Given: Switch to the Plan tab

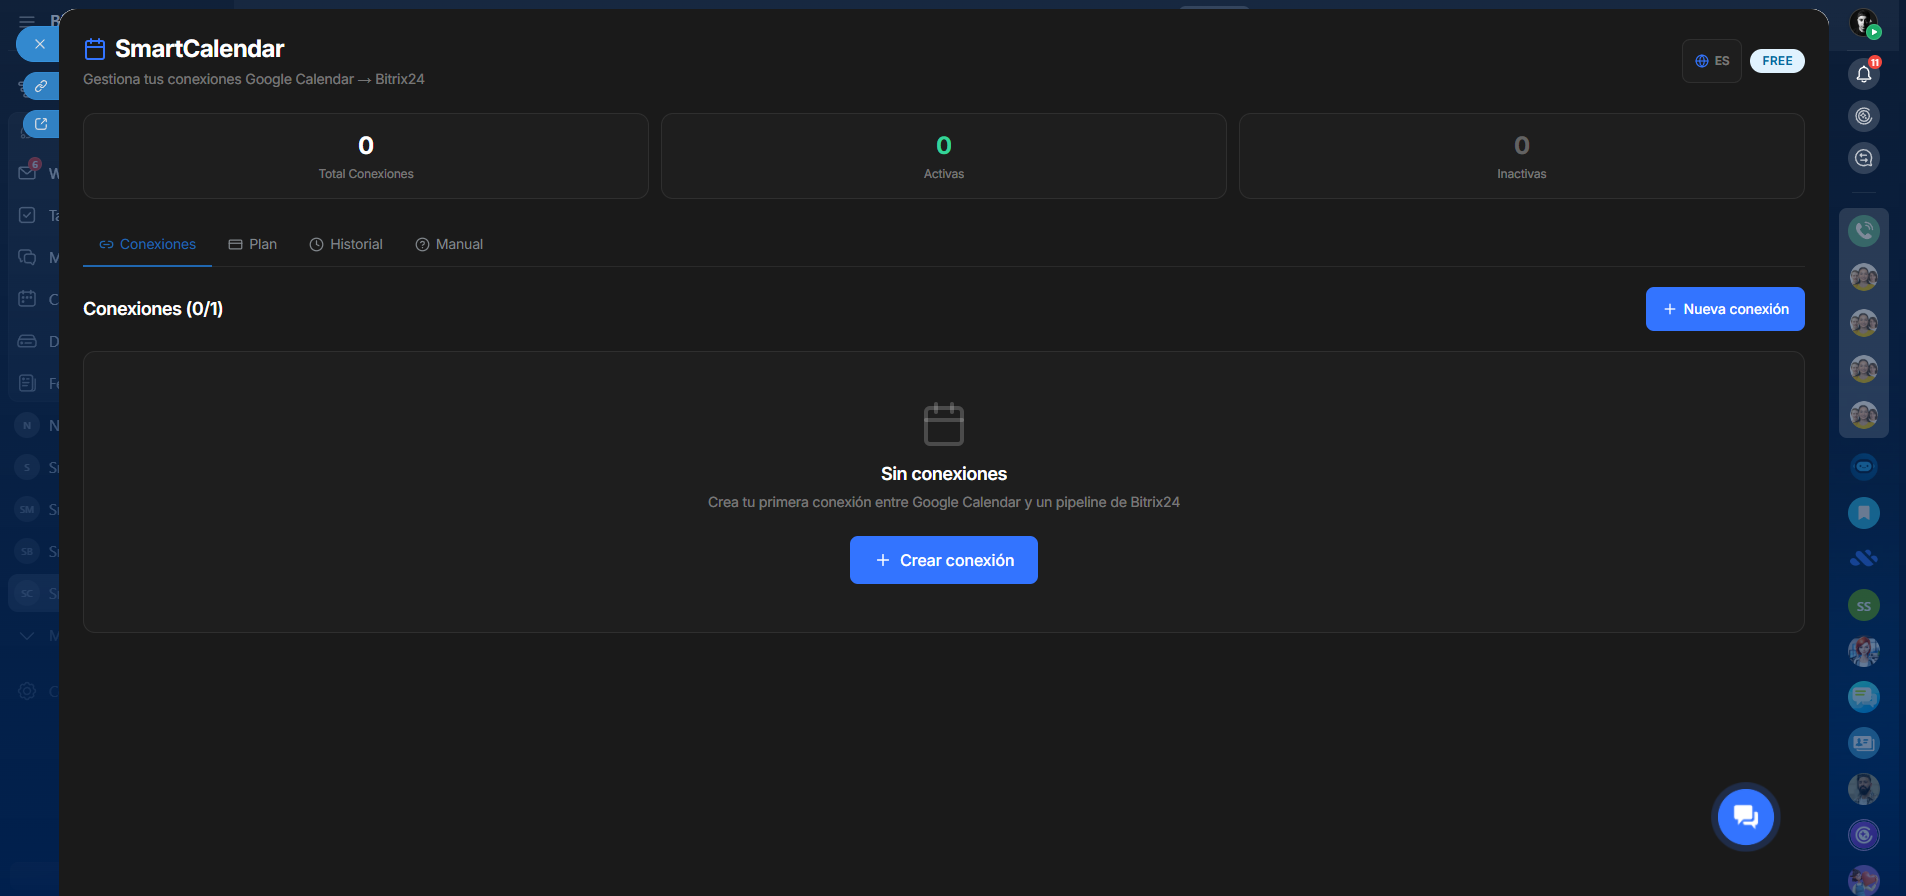Looking at the screenshot, I should pos(253,244).
